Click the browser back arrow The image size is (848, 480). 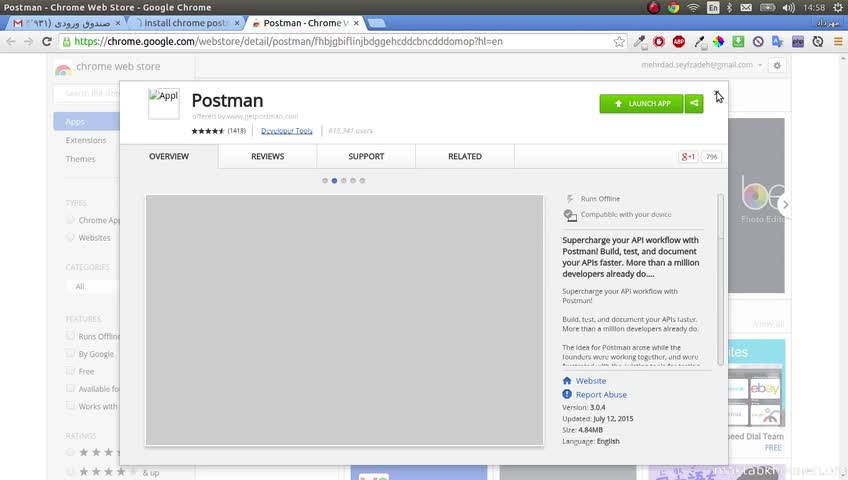point(11,42)
